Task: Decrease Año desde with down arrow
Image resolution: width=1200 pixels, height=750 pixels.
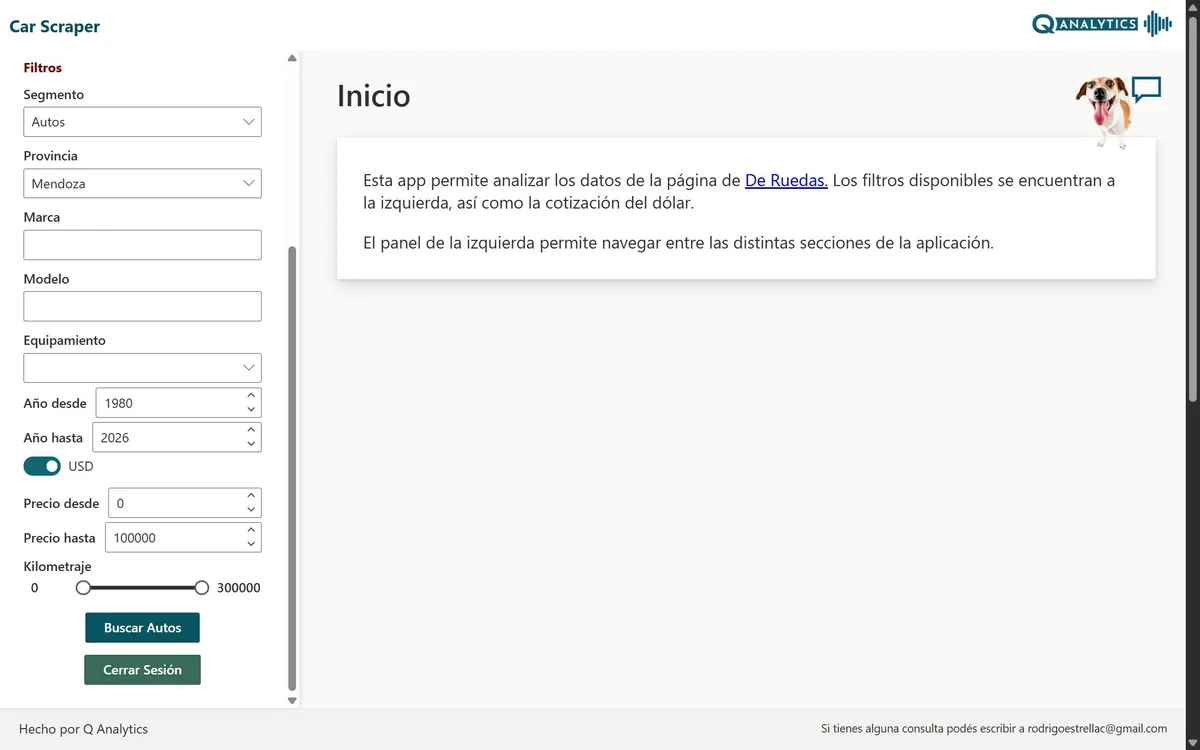Action: click(x=251, y=410)
